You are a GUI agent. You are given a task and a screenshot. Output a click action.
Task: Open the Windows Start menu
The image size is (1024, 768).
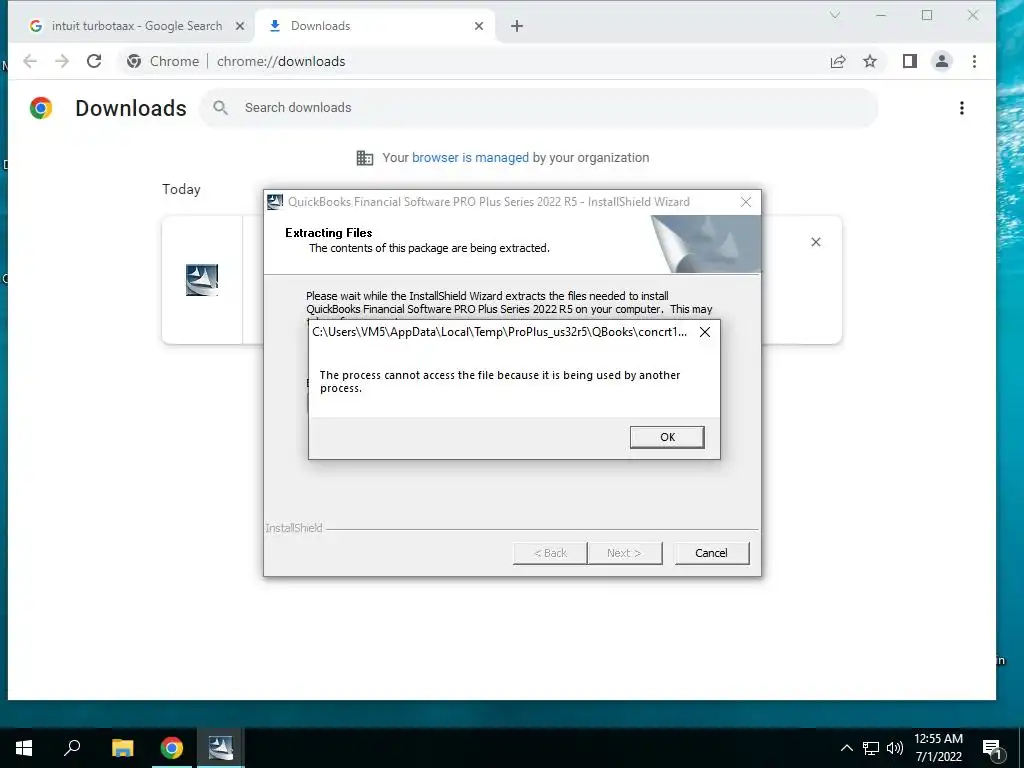pos(24,748)
